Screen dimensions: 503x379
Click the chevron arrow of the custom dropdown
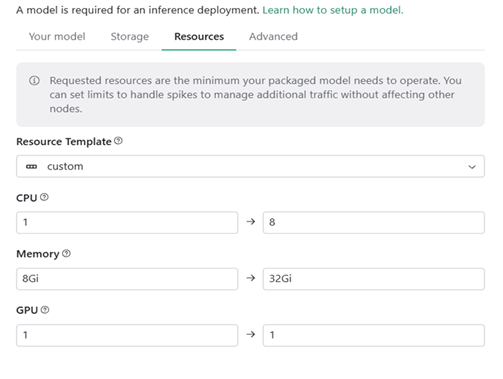[x=472, y=167]
